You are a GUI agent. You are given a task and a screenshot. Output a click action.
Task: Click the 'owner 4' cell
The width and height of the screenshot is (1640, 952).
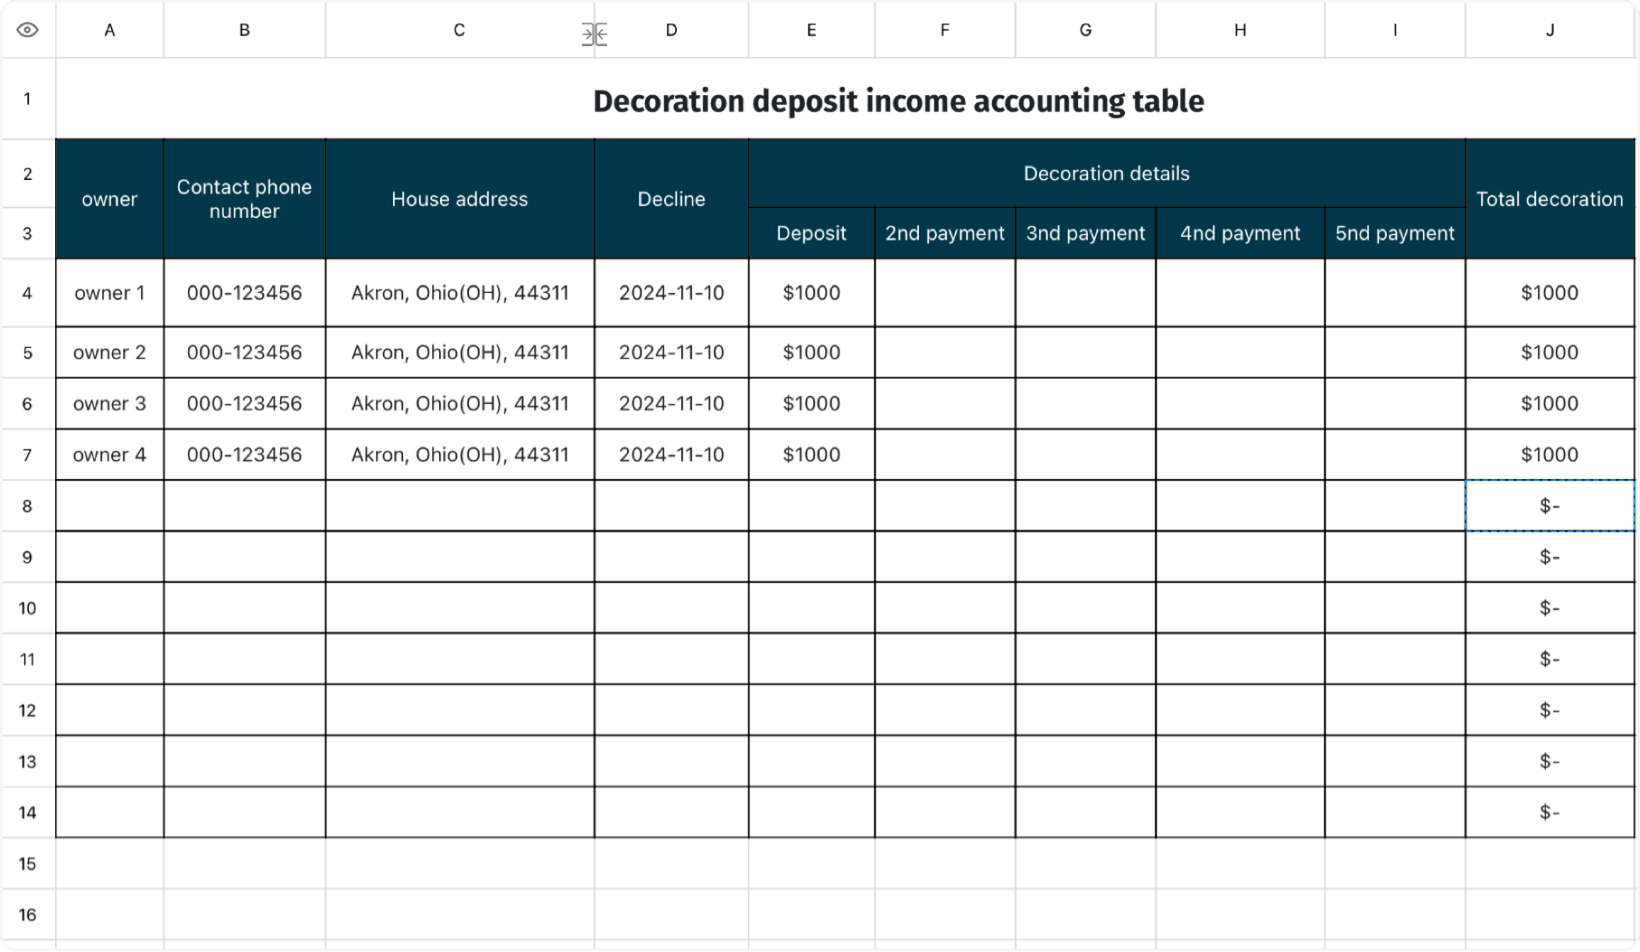(110, 454)
